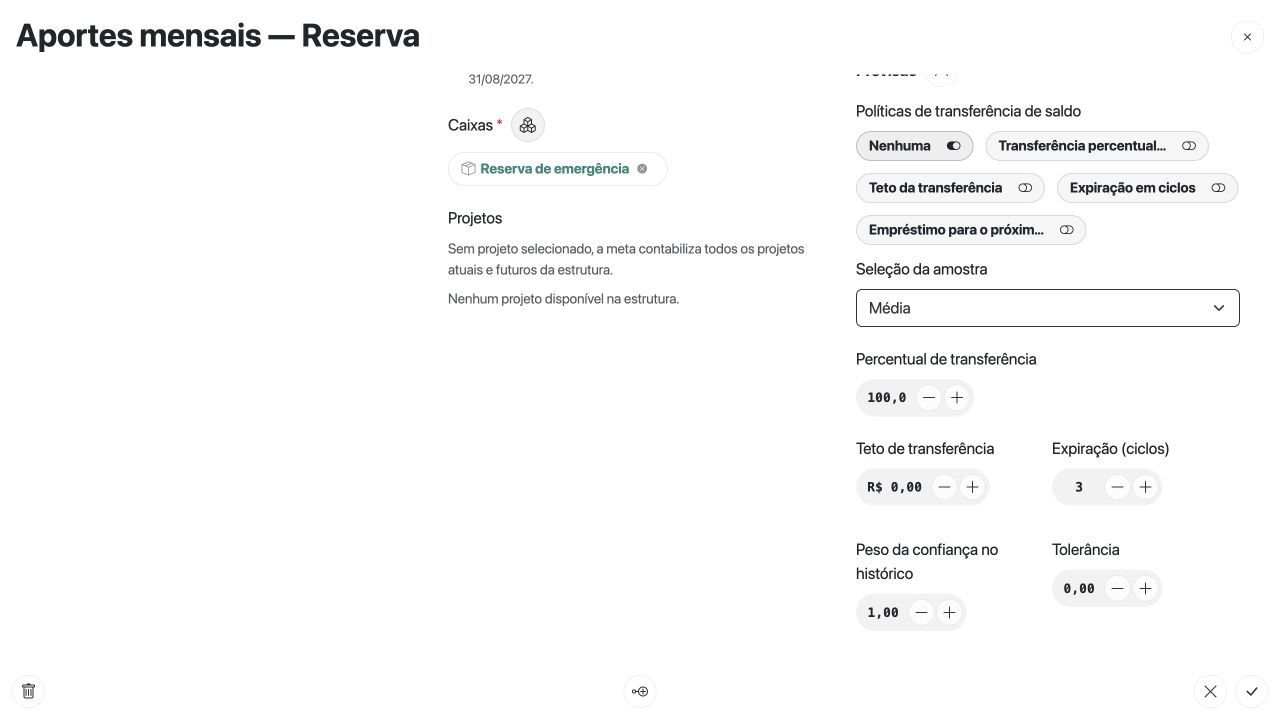
Task: Open the Caixas selector cubes icon
Action: coord(528,125)
